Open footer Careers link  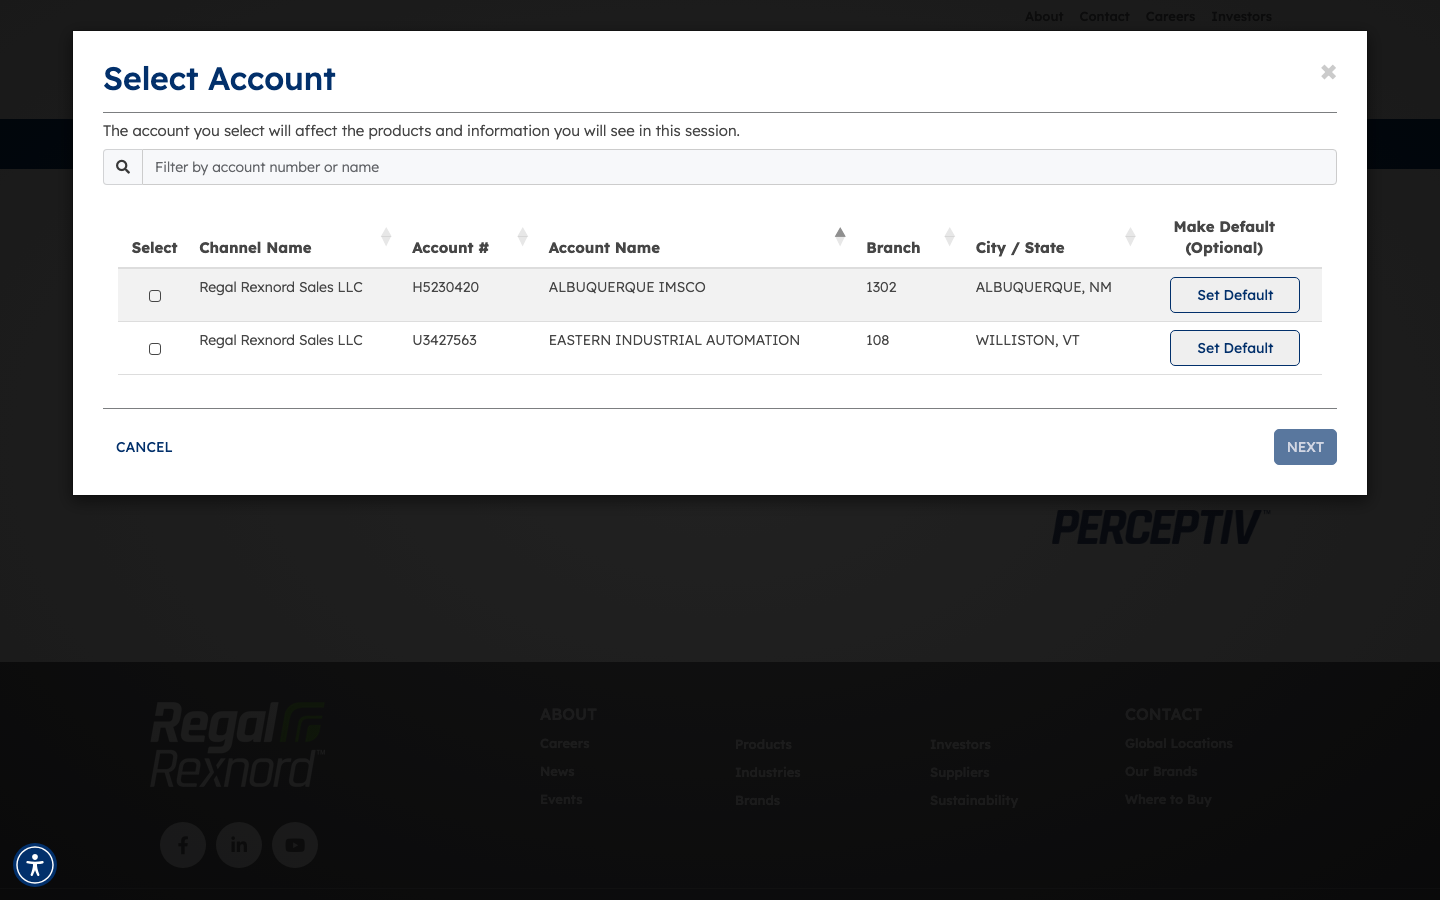(x=565, y=743)
